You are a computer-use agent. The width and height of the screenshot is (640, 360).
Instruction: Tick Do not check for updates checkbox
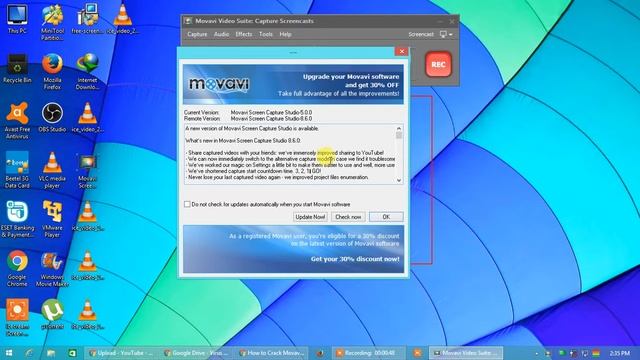pyautogui.click(x=187, y=204)
